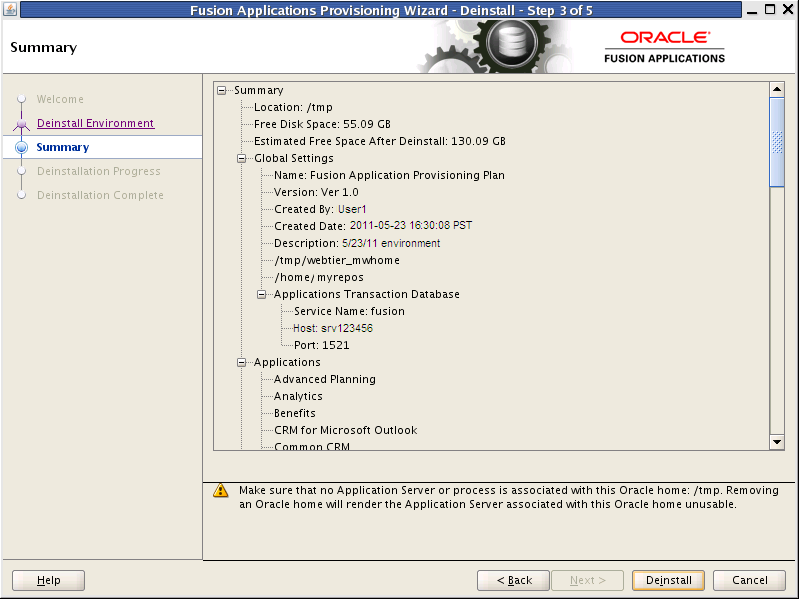Screen dimensions: 799x599
Task: Select 'Host: srv123456' row
Action: click(333, 328)
